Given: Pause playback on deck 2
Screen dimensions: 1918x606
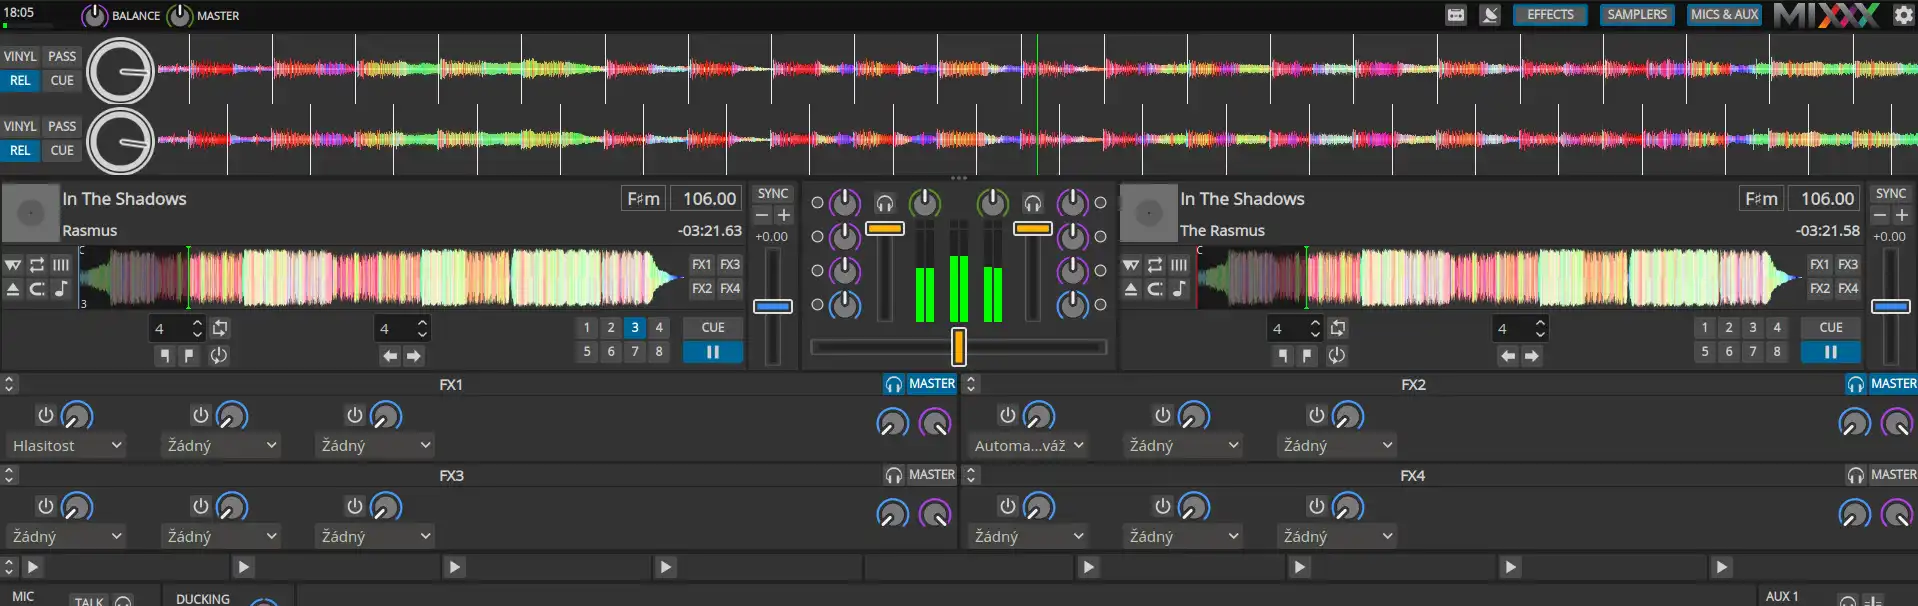Looking at the screenshot, I should click(x=1831, y=352).
